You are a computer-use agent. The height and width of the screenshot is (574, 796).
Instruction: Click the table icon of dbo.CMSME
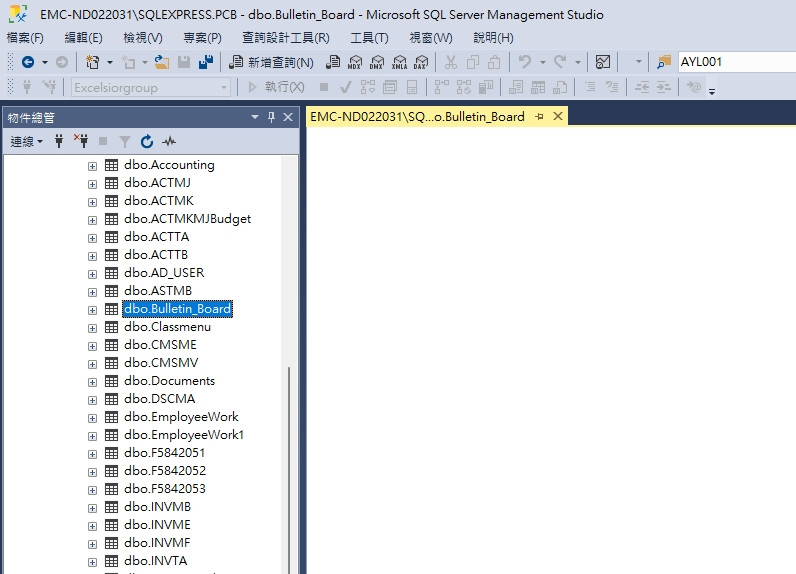111,345
